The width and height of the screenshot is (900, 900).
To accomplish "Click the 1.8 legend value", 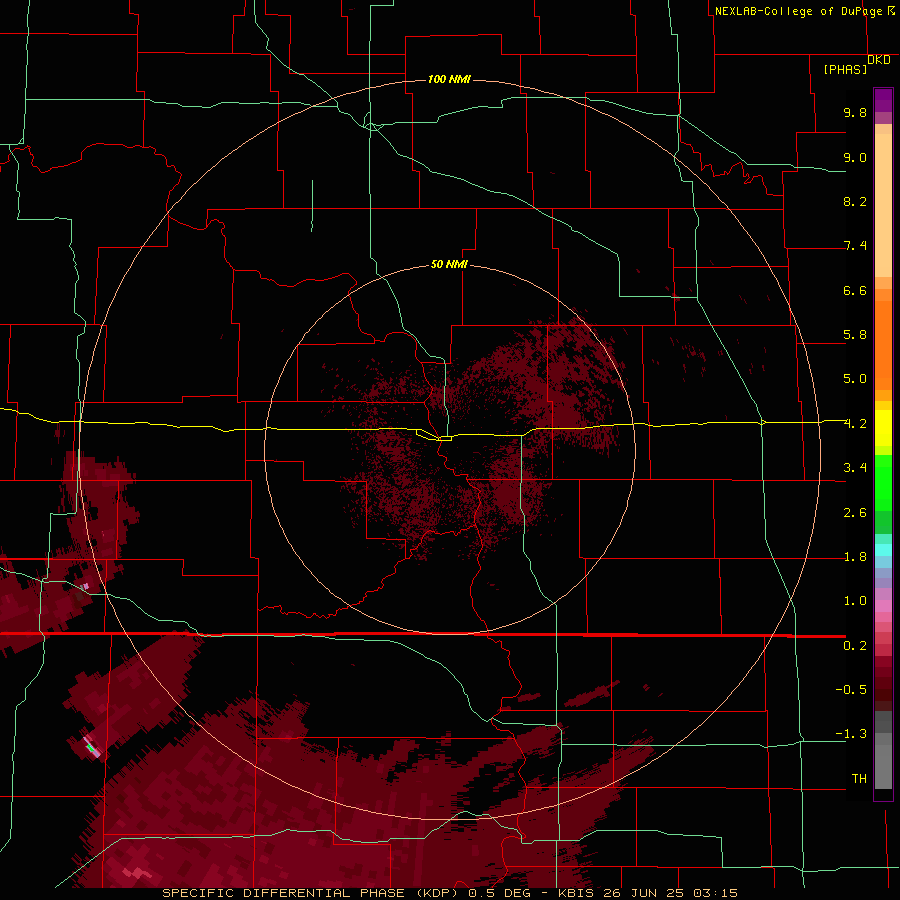I will 855,557.
